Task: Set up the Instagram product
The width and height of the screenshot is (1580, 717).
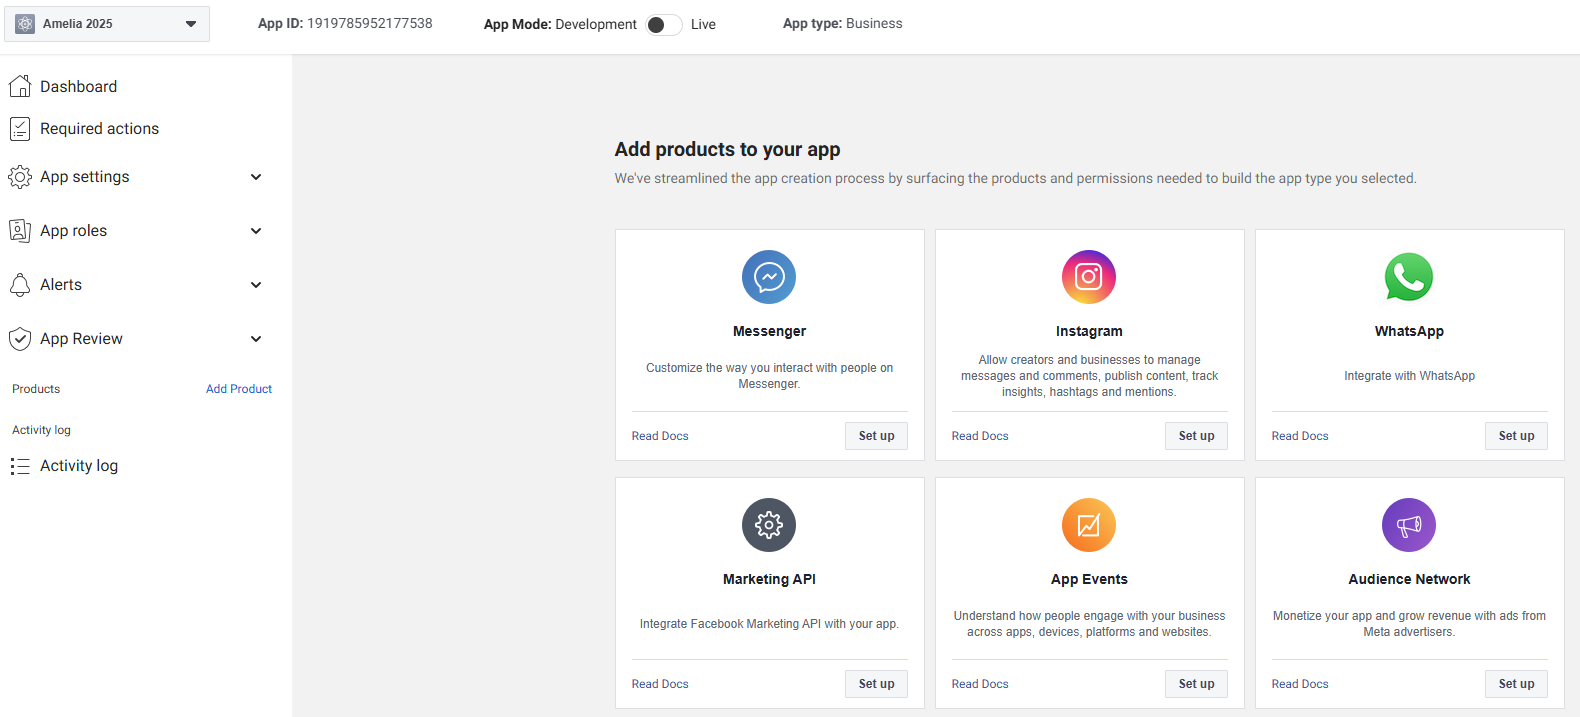Action: tap(1196, 436)
